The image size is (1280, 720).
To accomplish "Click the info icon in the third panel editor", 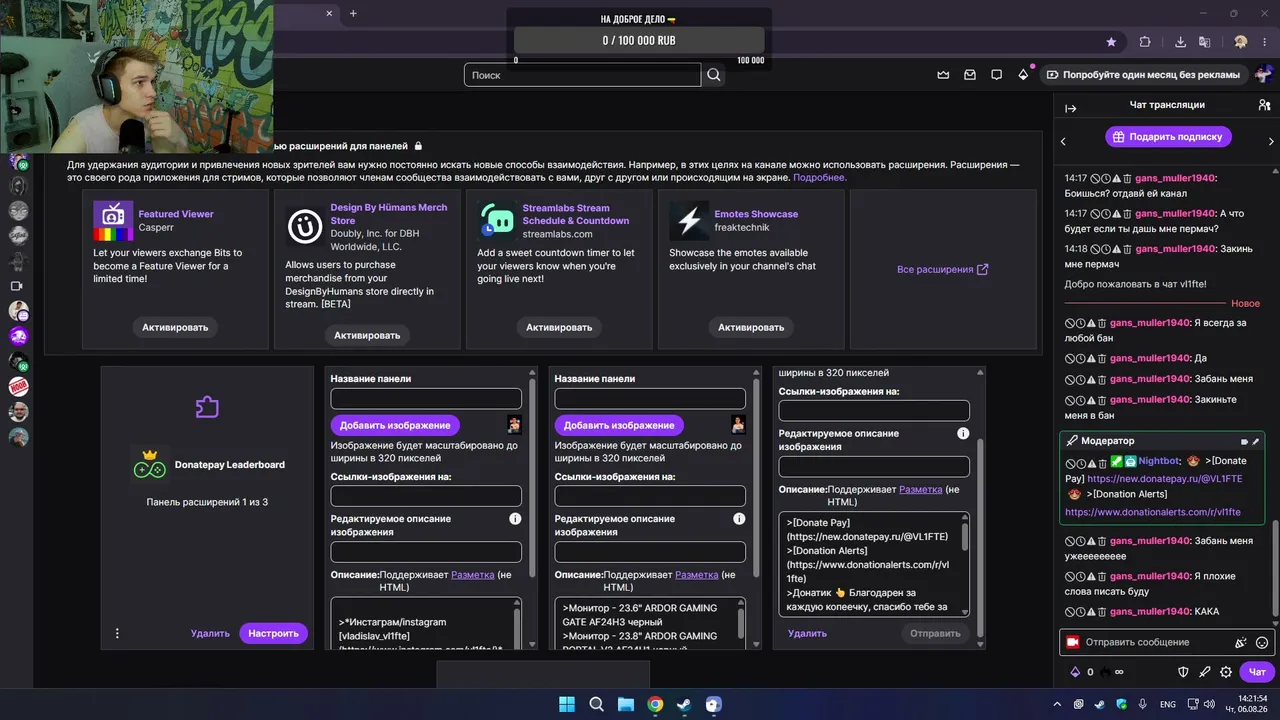I will (739, 519).
